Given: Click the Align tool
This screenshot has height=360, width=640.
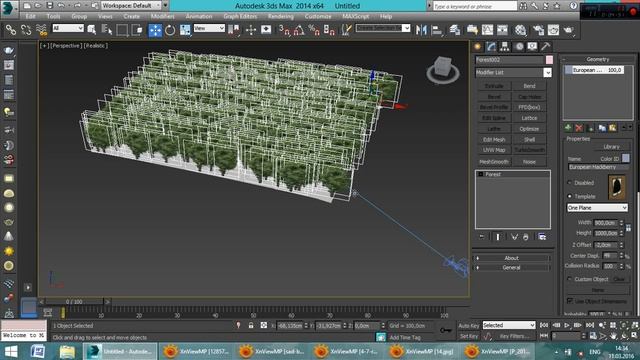Looking at the screenshot, I should coord(437,30).
